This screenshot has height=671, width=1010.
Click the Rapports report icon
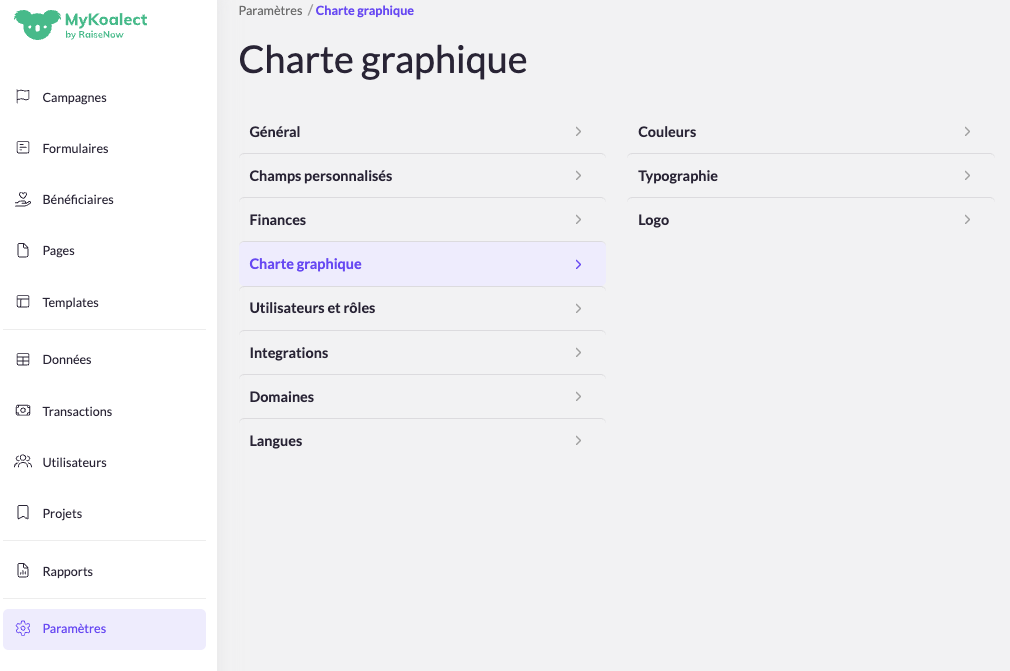click(23, 571)
